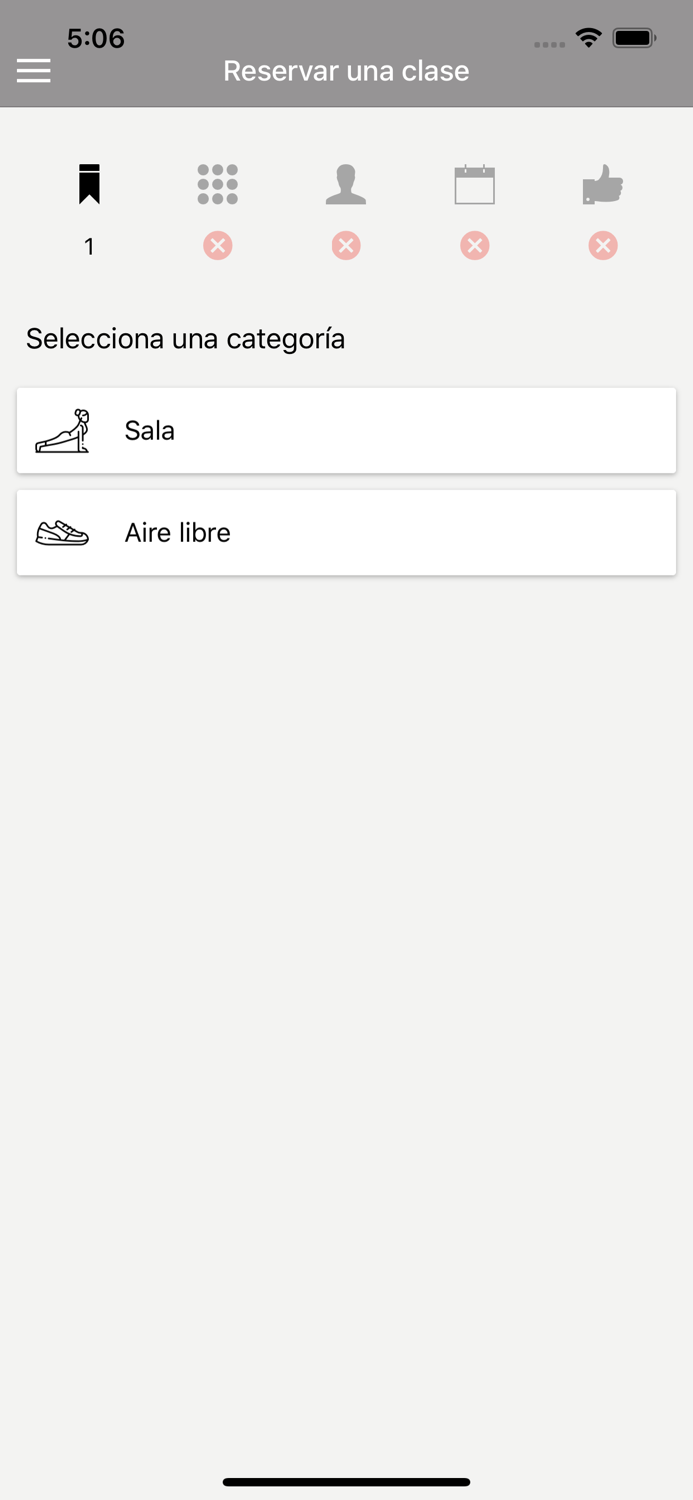Click the yoga pose icon beside Sala
Screen dimensions: 693x1500
[x=63, y=431]
